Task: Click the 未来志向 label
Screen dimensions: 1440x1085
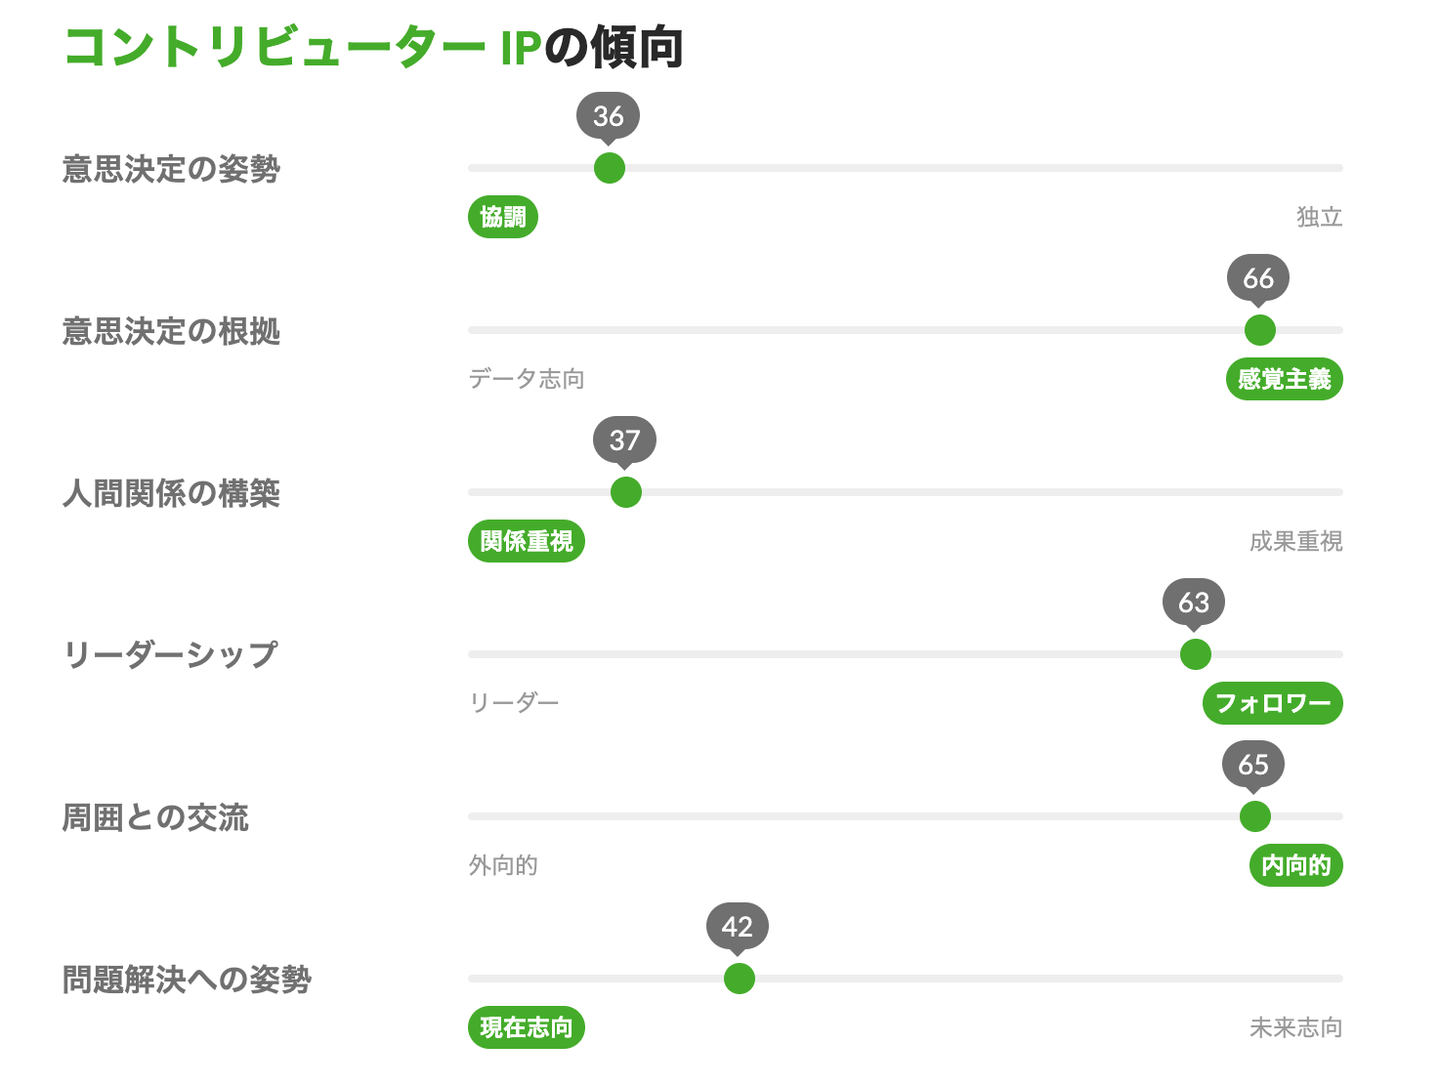Action: 1295,1027
